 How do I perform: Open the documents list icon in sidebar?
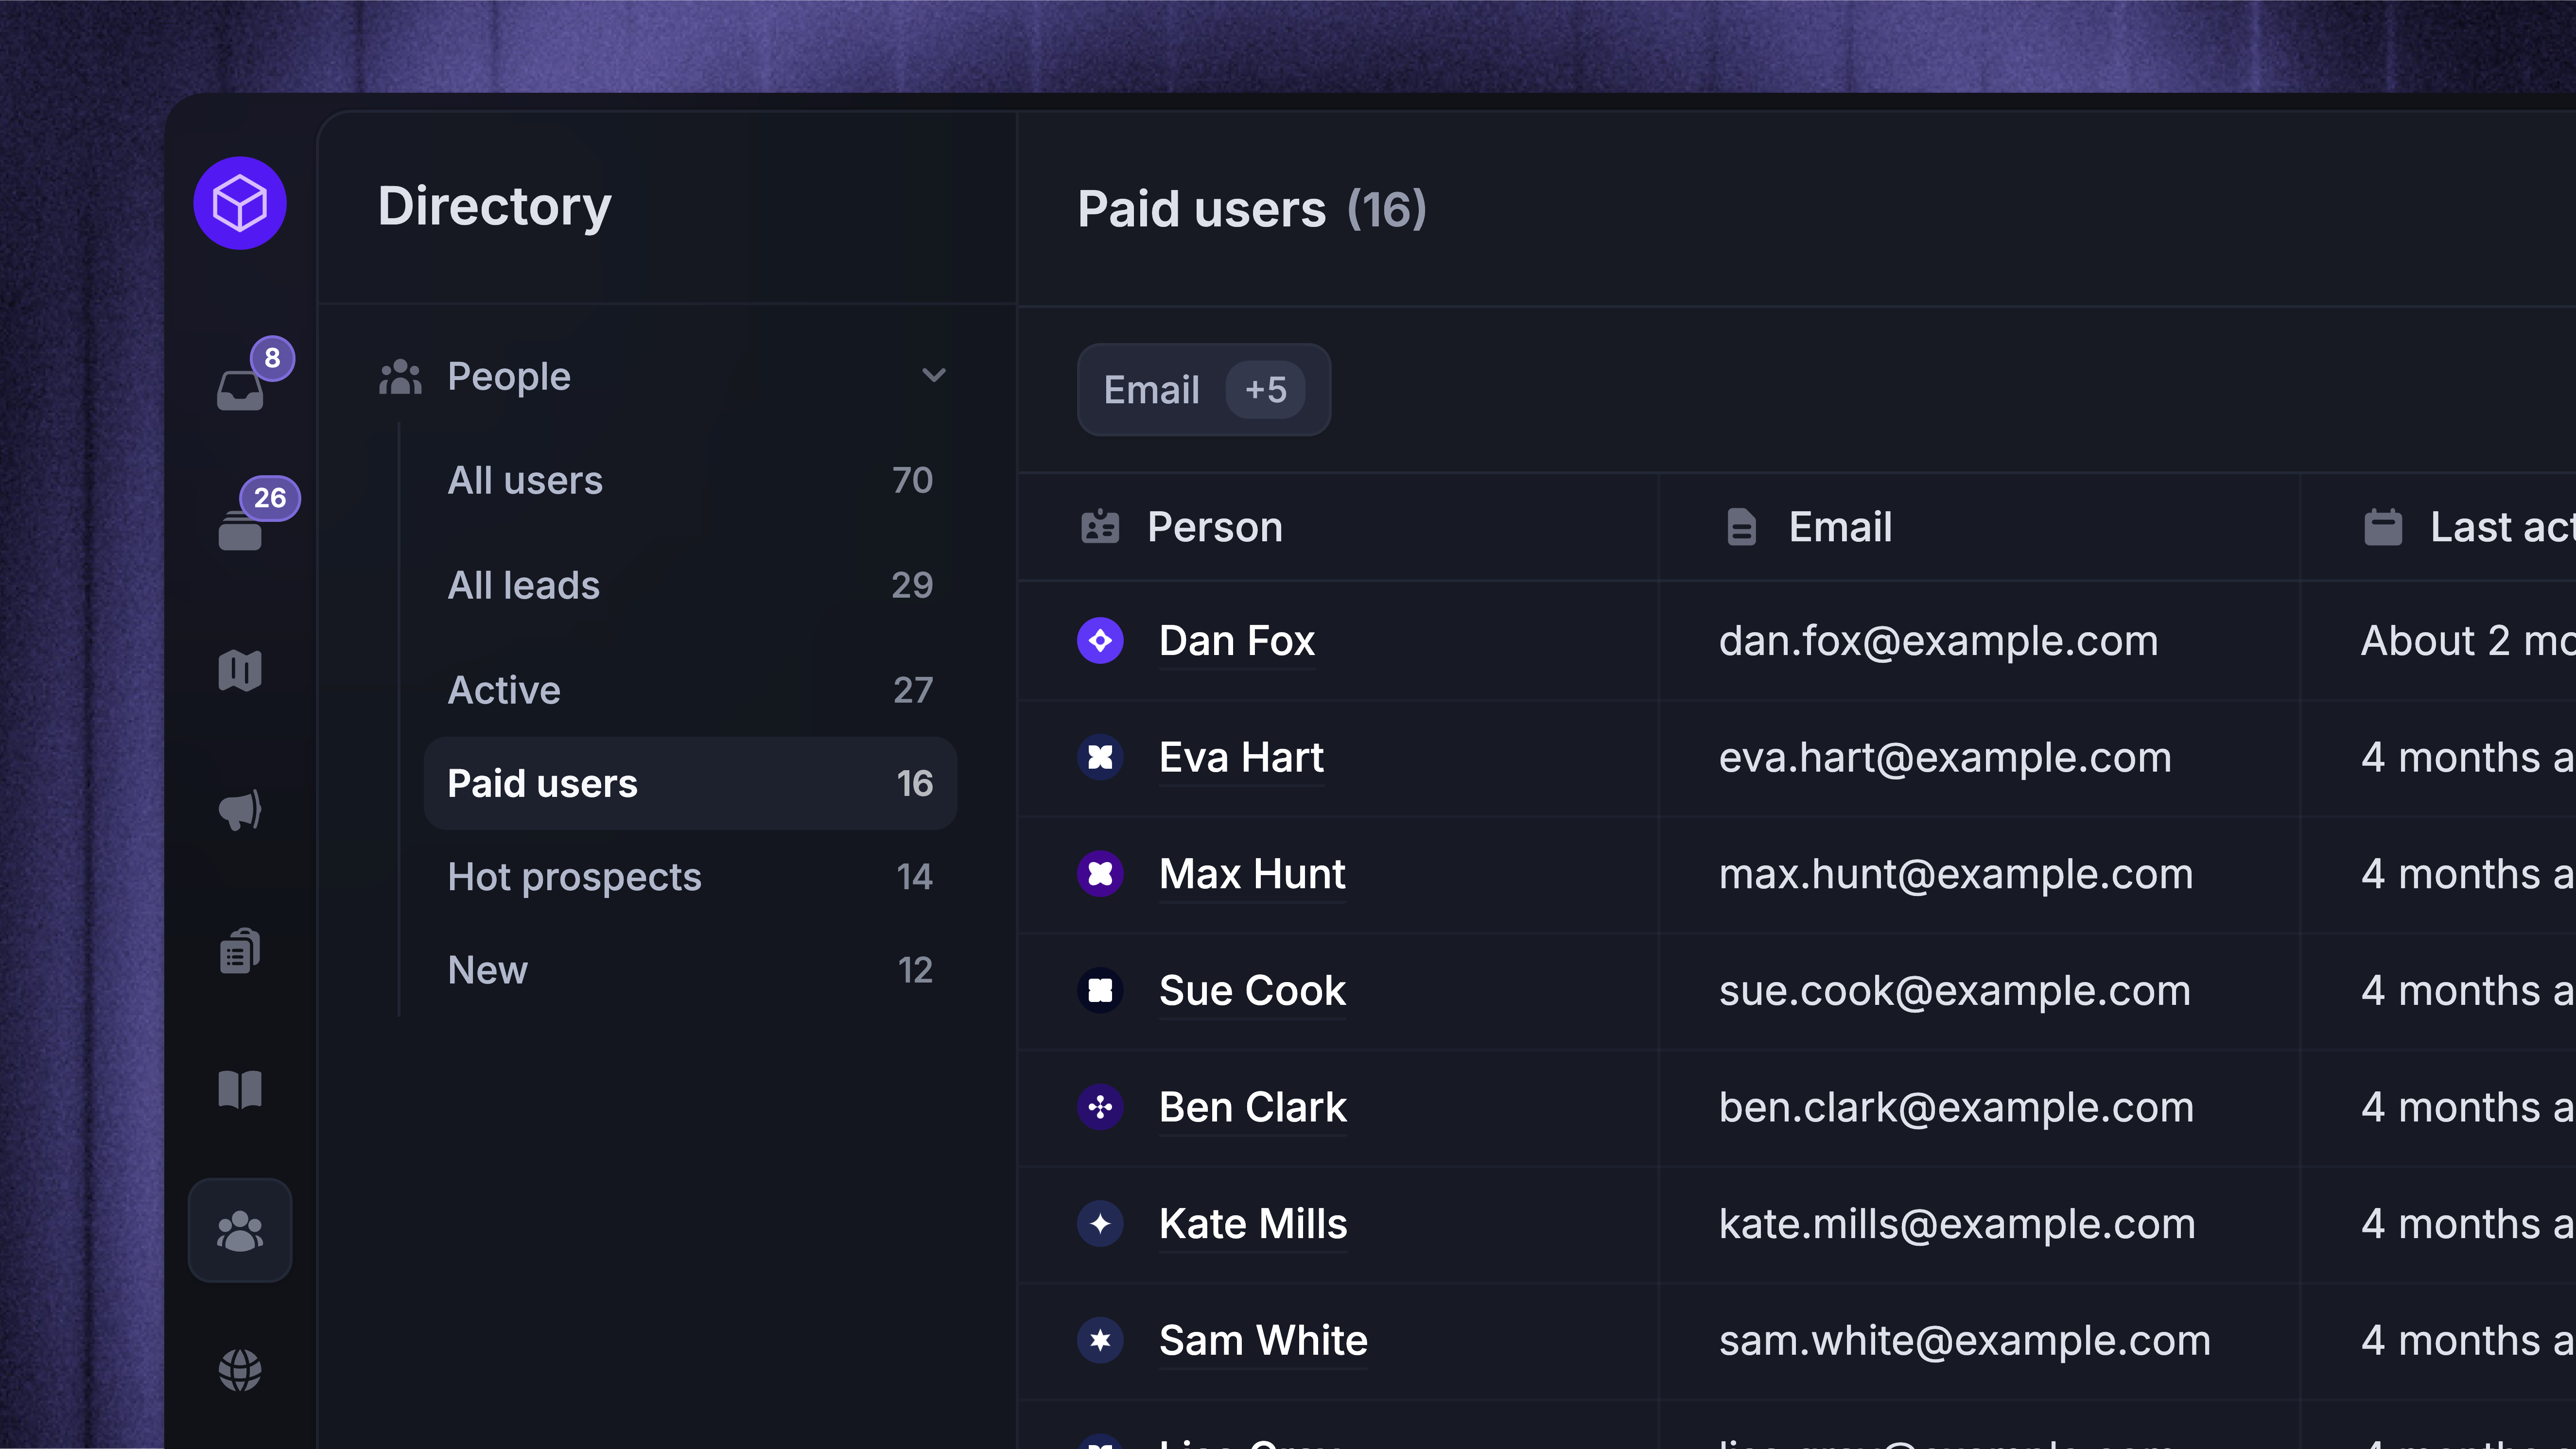tap(240, 950)
